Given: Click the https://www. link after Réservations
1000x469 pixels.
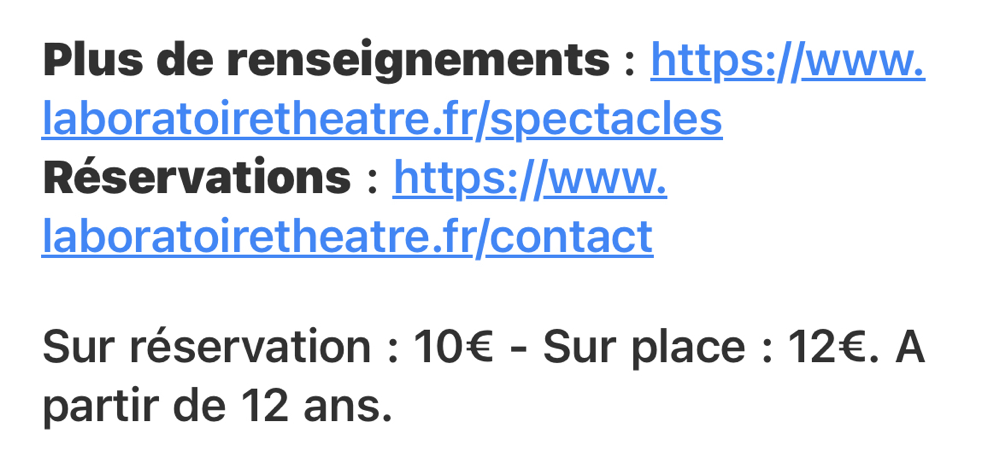Looking at the screenshot, I should pyautogui.click(x=530, y=180).
